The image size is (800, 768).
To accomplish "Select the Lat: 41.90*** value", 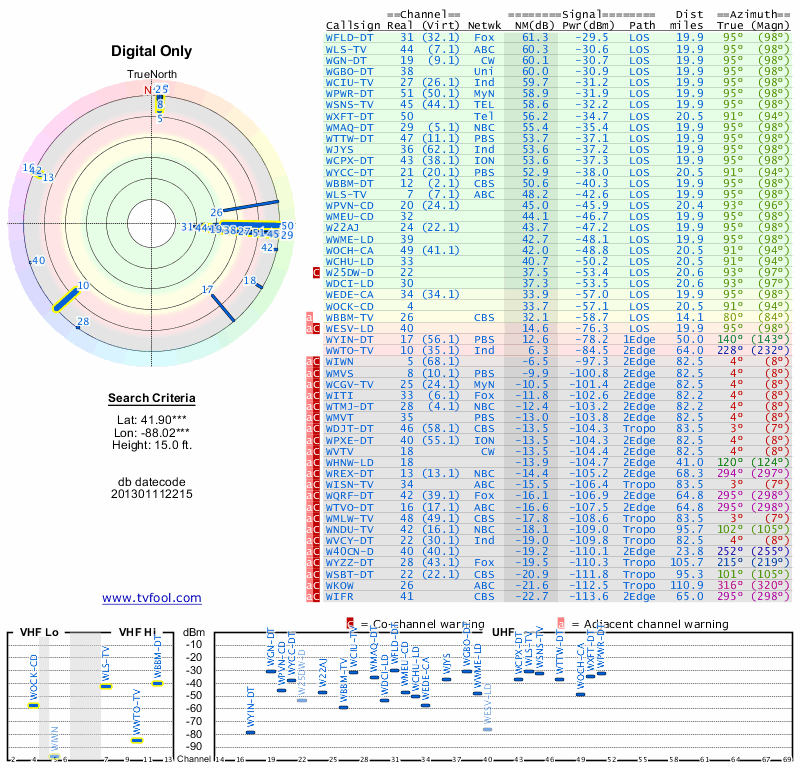I will [152, 420].
